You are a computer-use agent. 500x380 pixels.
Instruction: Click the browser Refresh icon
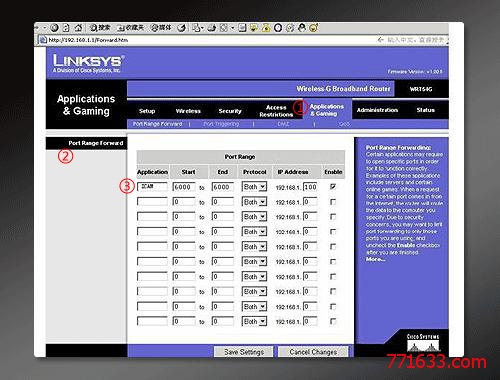66,28
